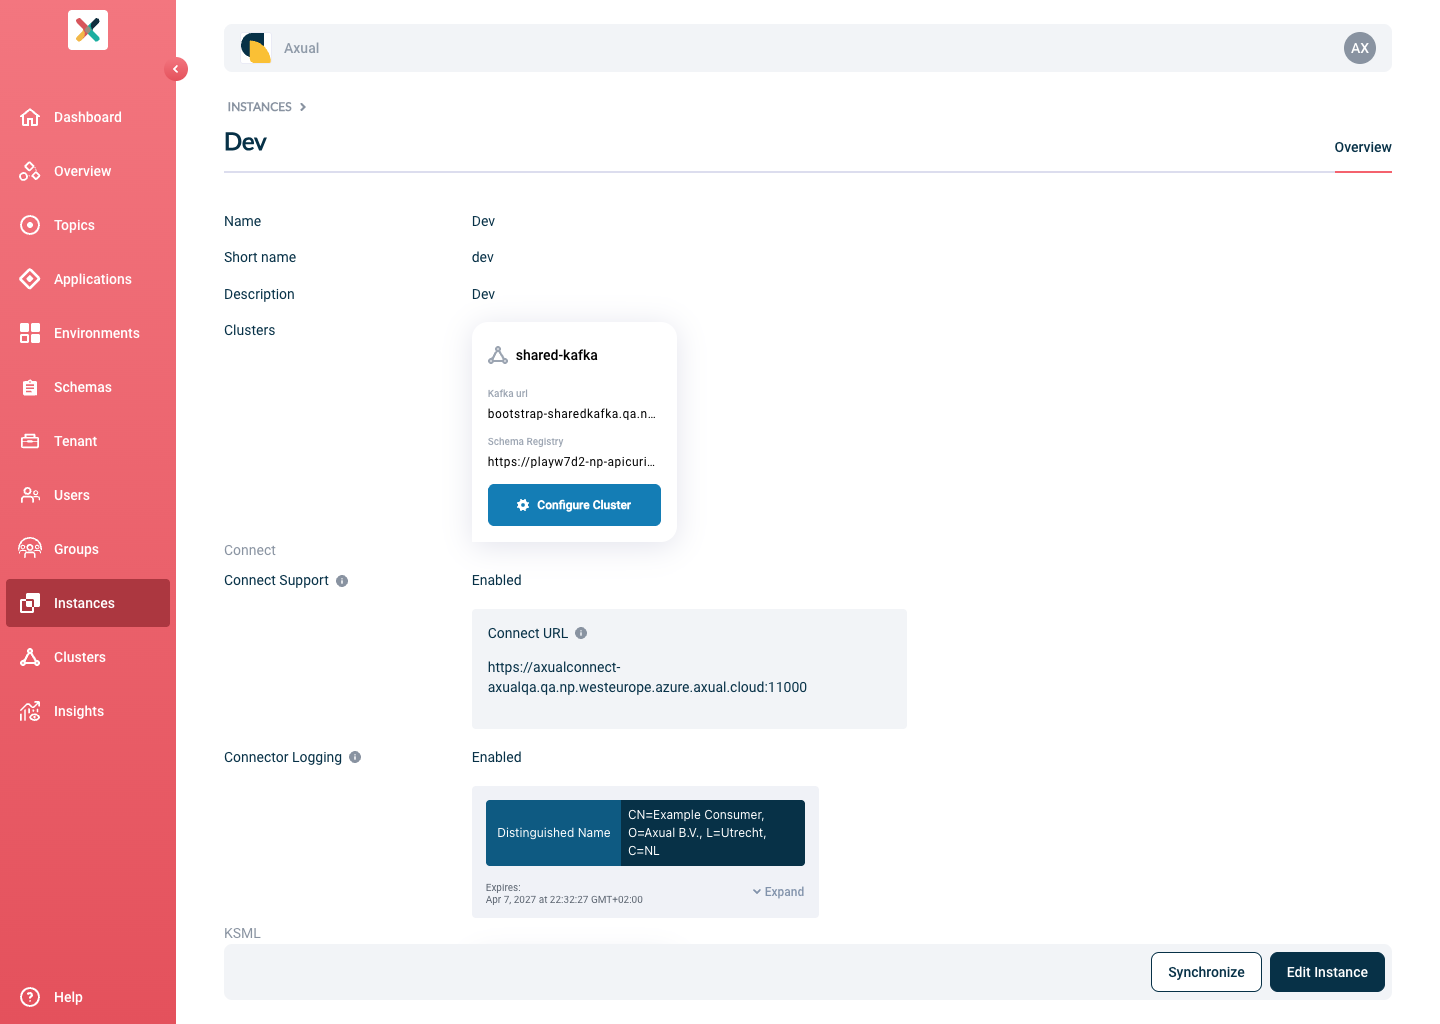
Task: Click the Axual X logo in sidebar
Action: (x=88, y=30)
